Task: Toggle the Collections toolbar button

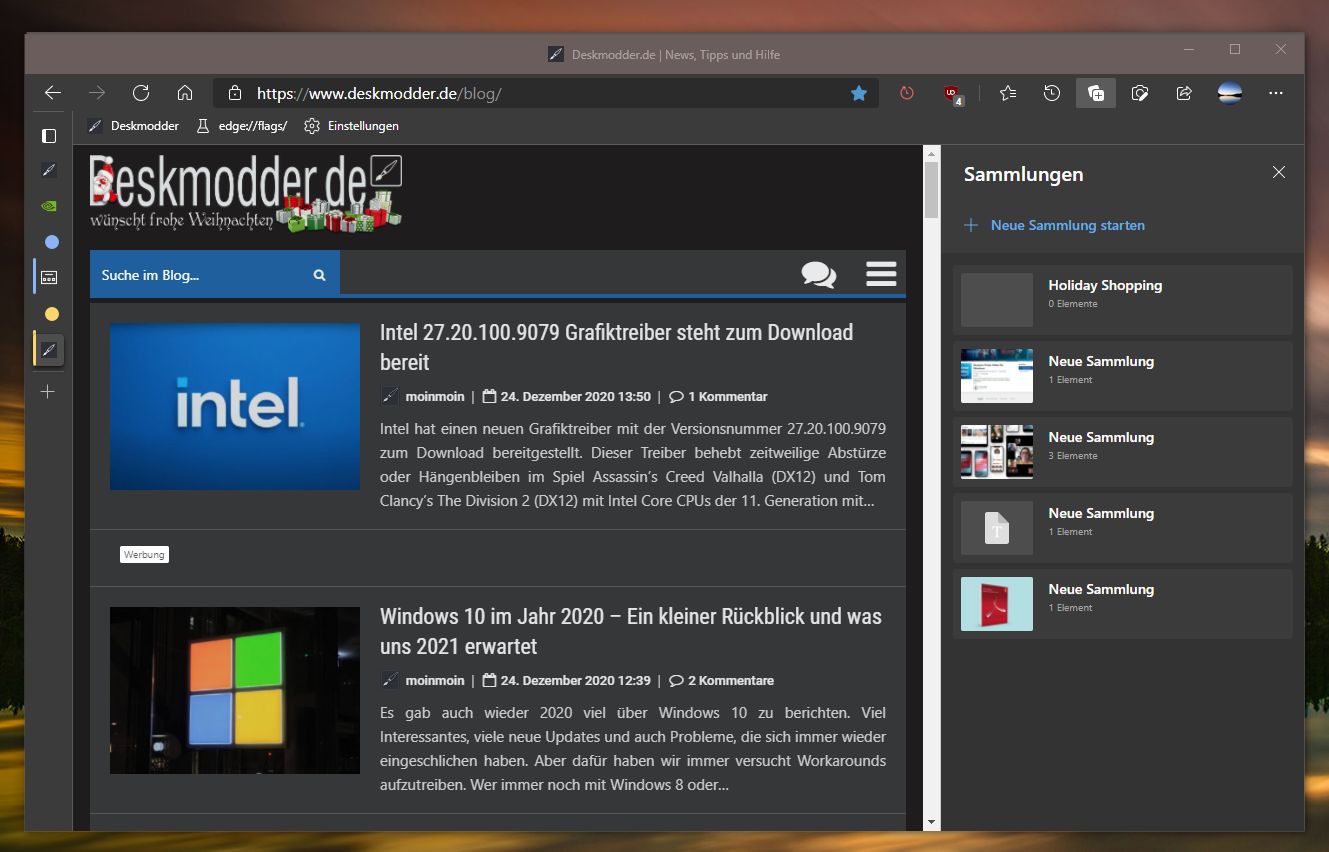Action: tap(1096, 93)
